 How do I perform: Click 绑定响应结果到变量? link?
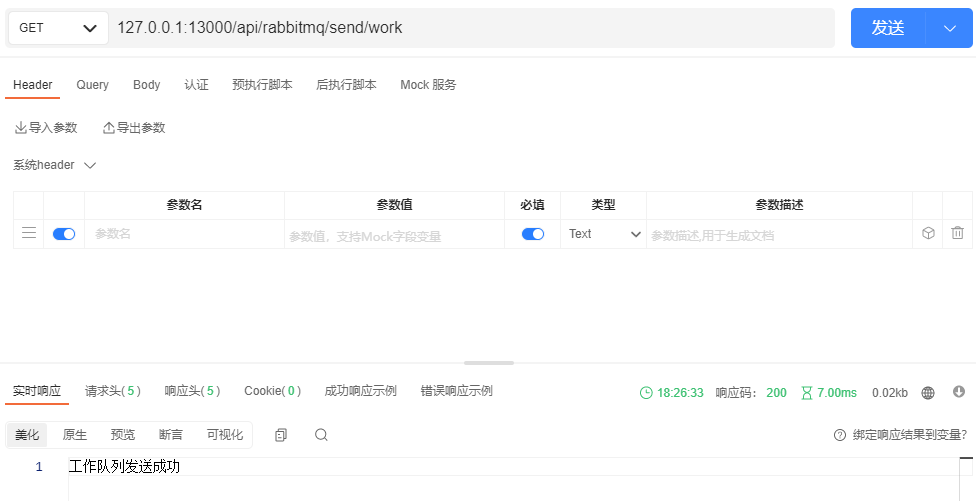910,435
